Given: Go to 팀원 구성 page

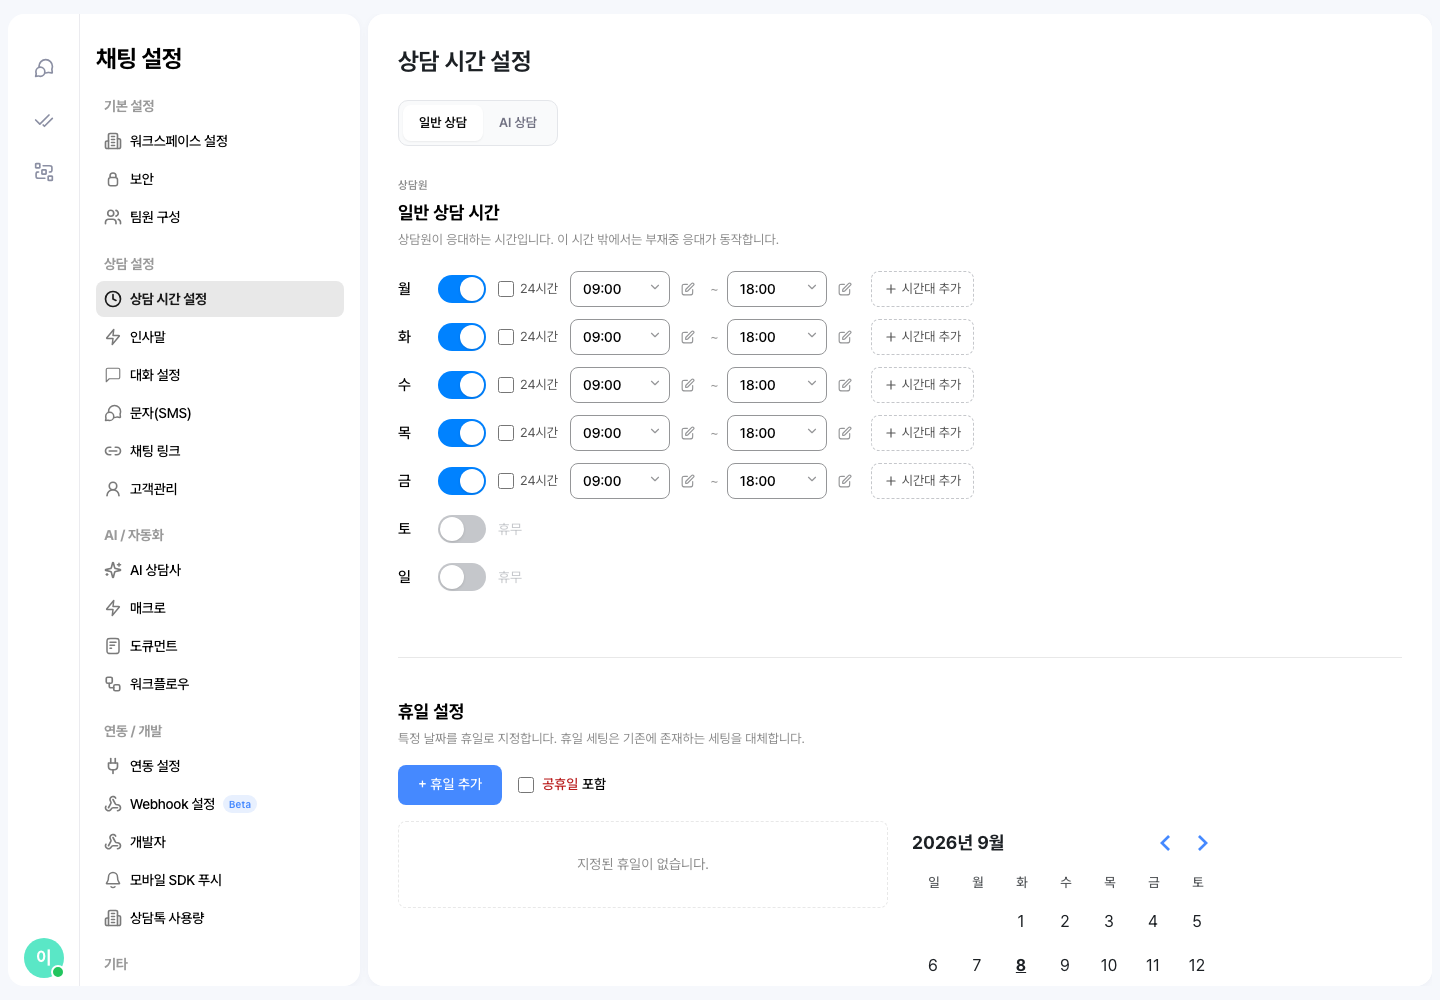Looking at the screenshot, I should (220, 217).
